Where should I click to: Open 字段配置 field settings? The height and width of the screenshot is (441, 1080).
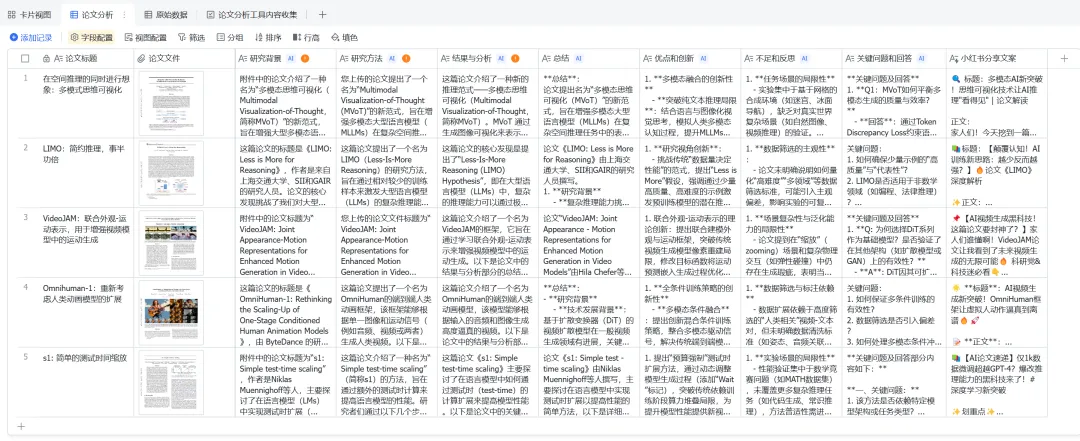[x=92, y=37]
